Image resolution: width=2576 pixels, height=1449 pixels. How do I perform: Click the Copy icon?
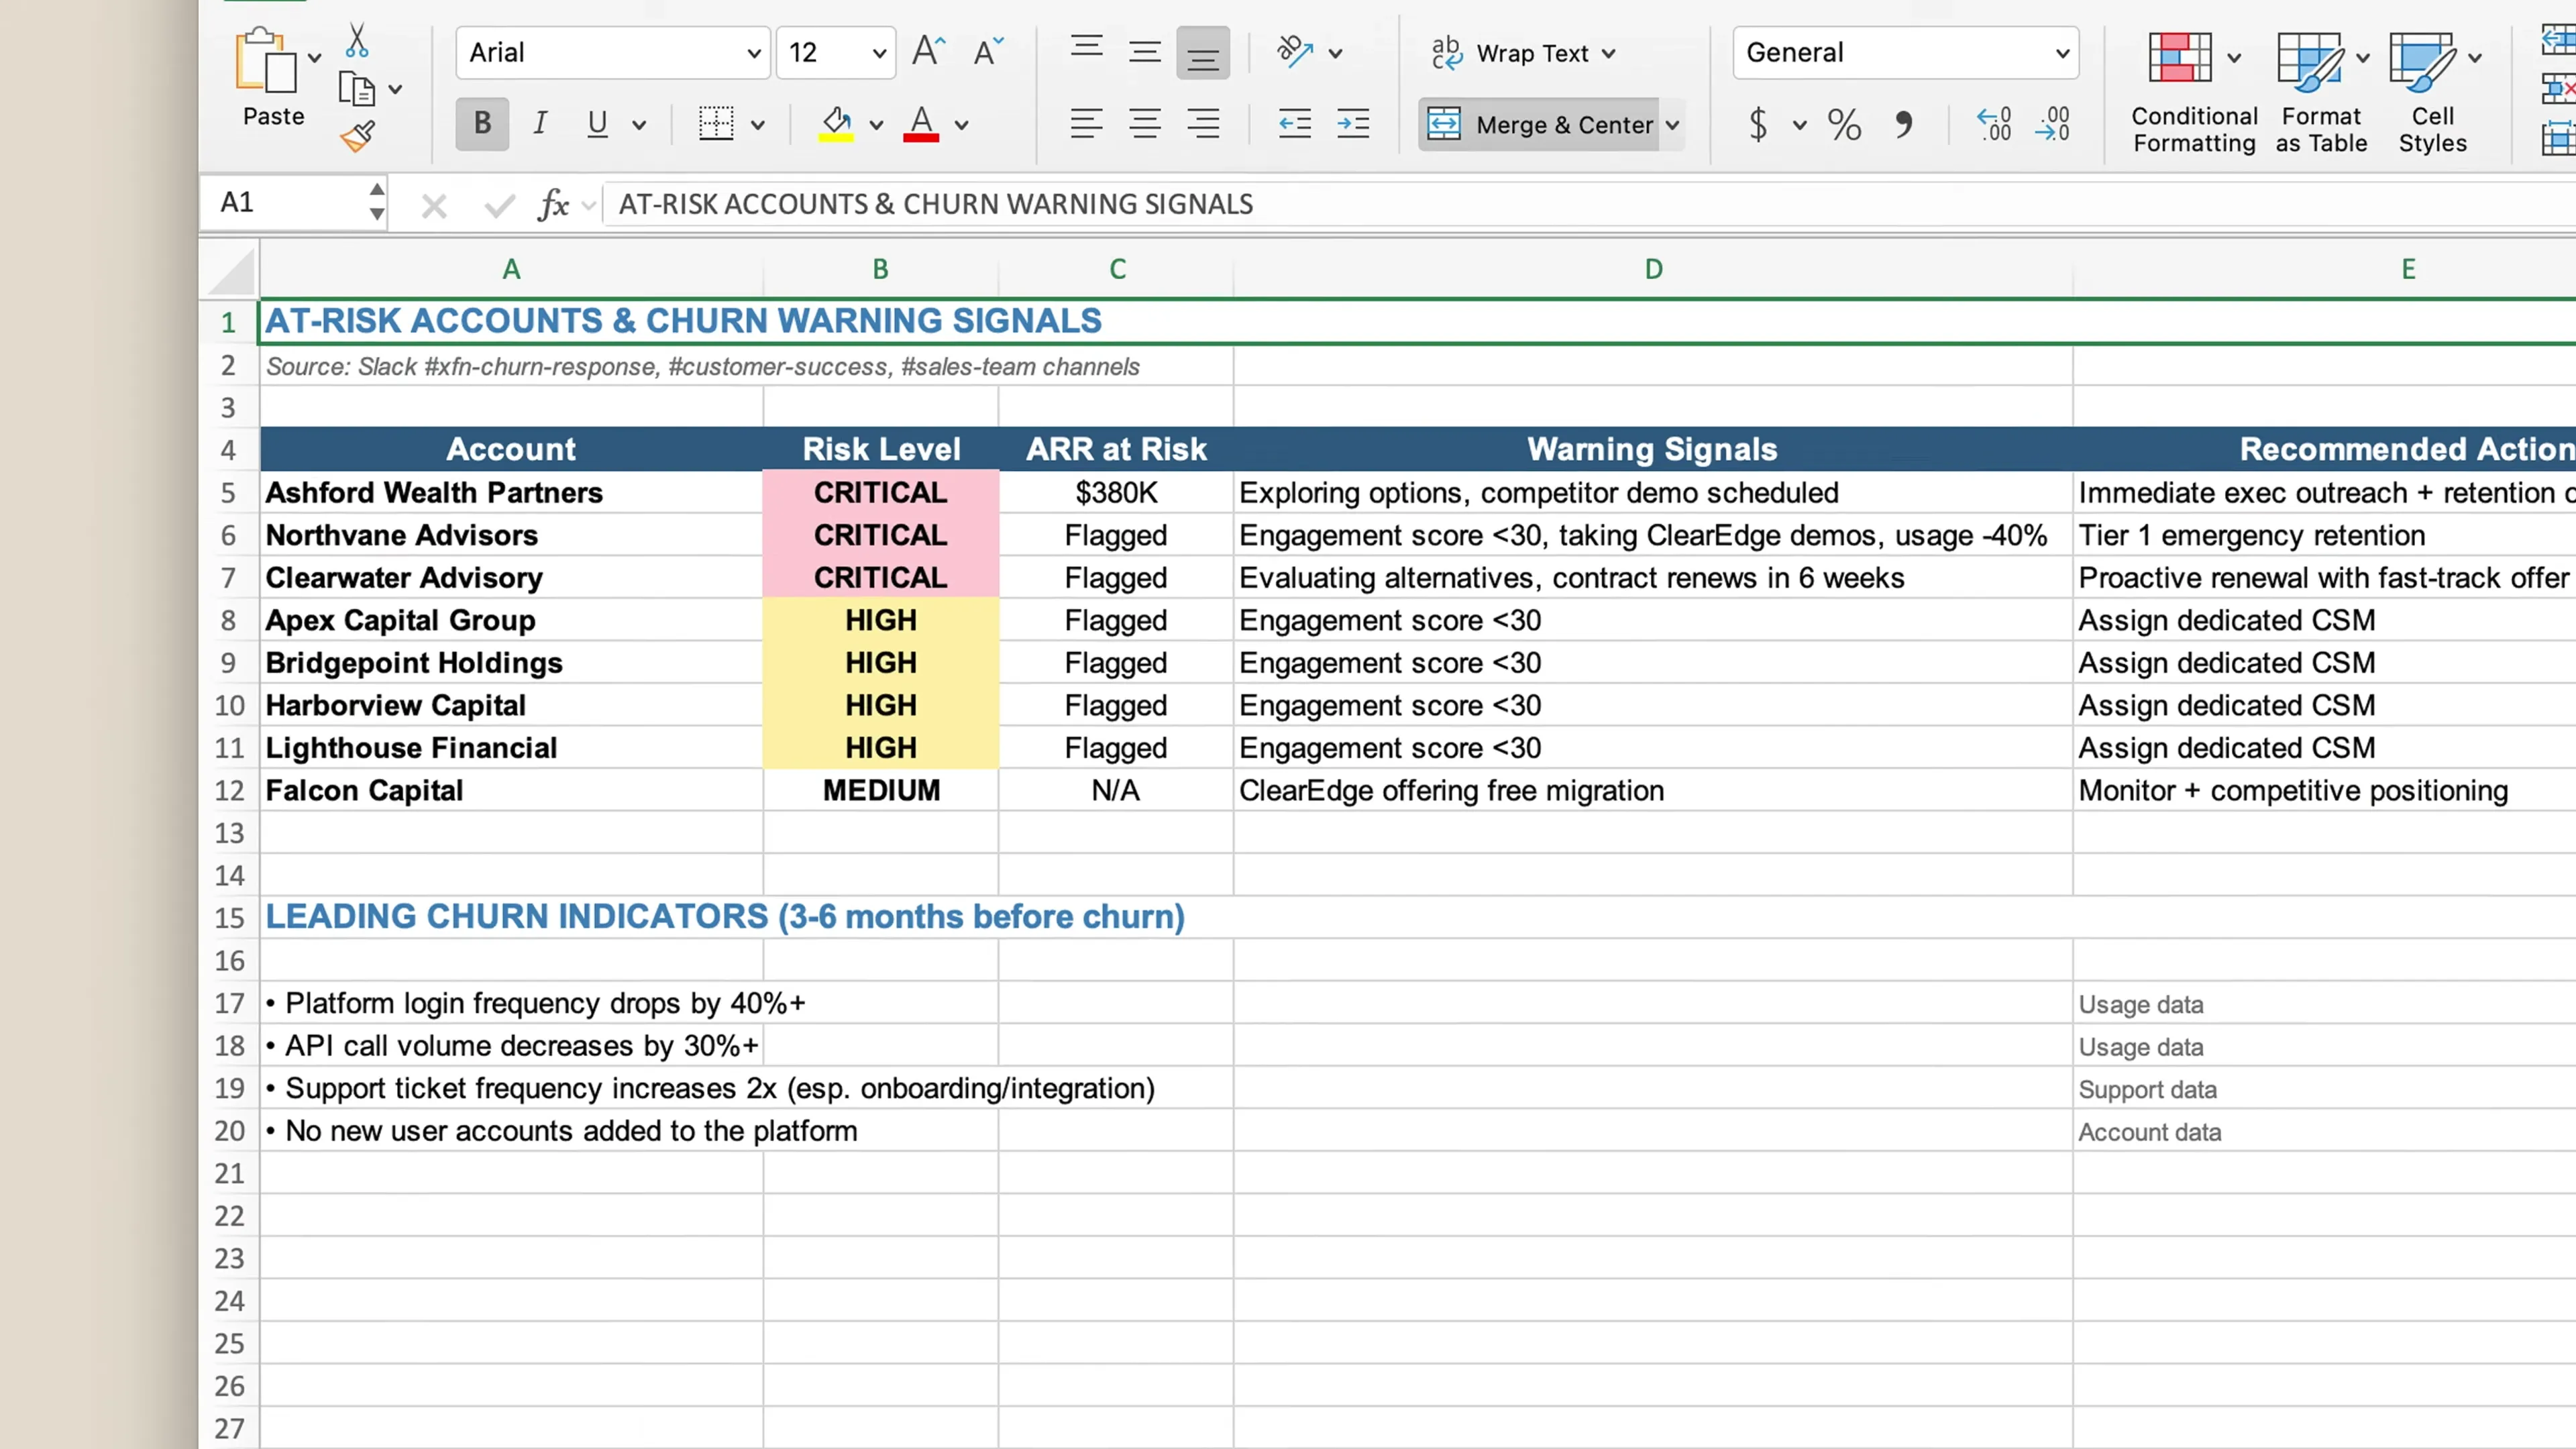357,89
